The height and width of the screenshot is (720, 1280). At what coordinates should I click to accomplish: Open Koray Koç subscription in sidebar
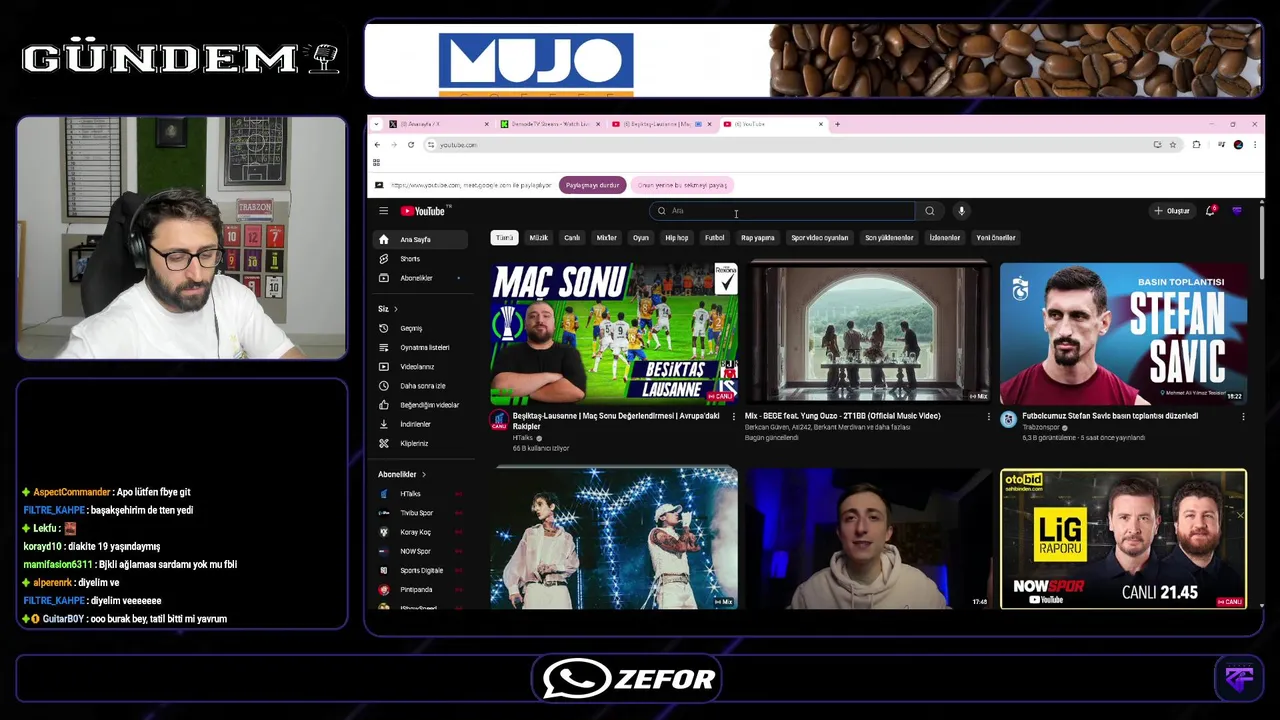tap(420, 532)
